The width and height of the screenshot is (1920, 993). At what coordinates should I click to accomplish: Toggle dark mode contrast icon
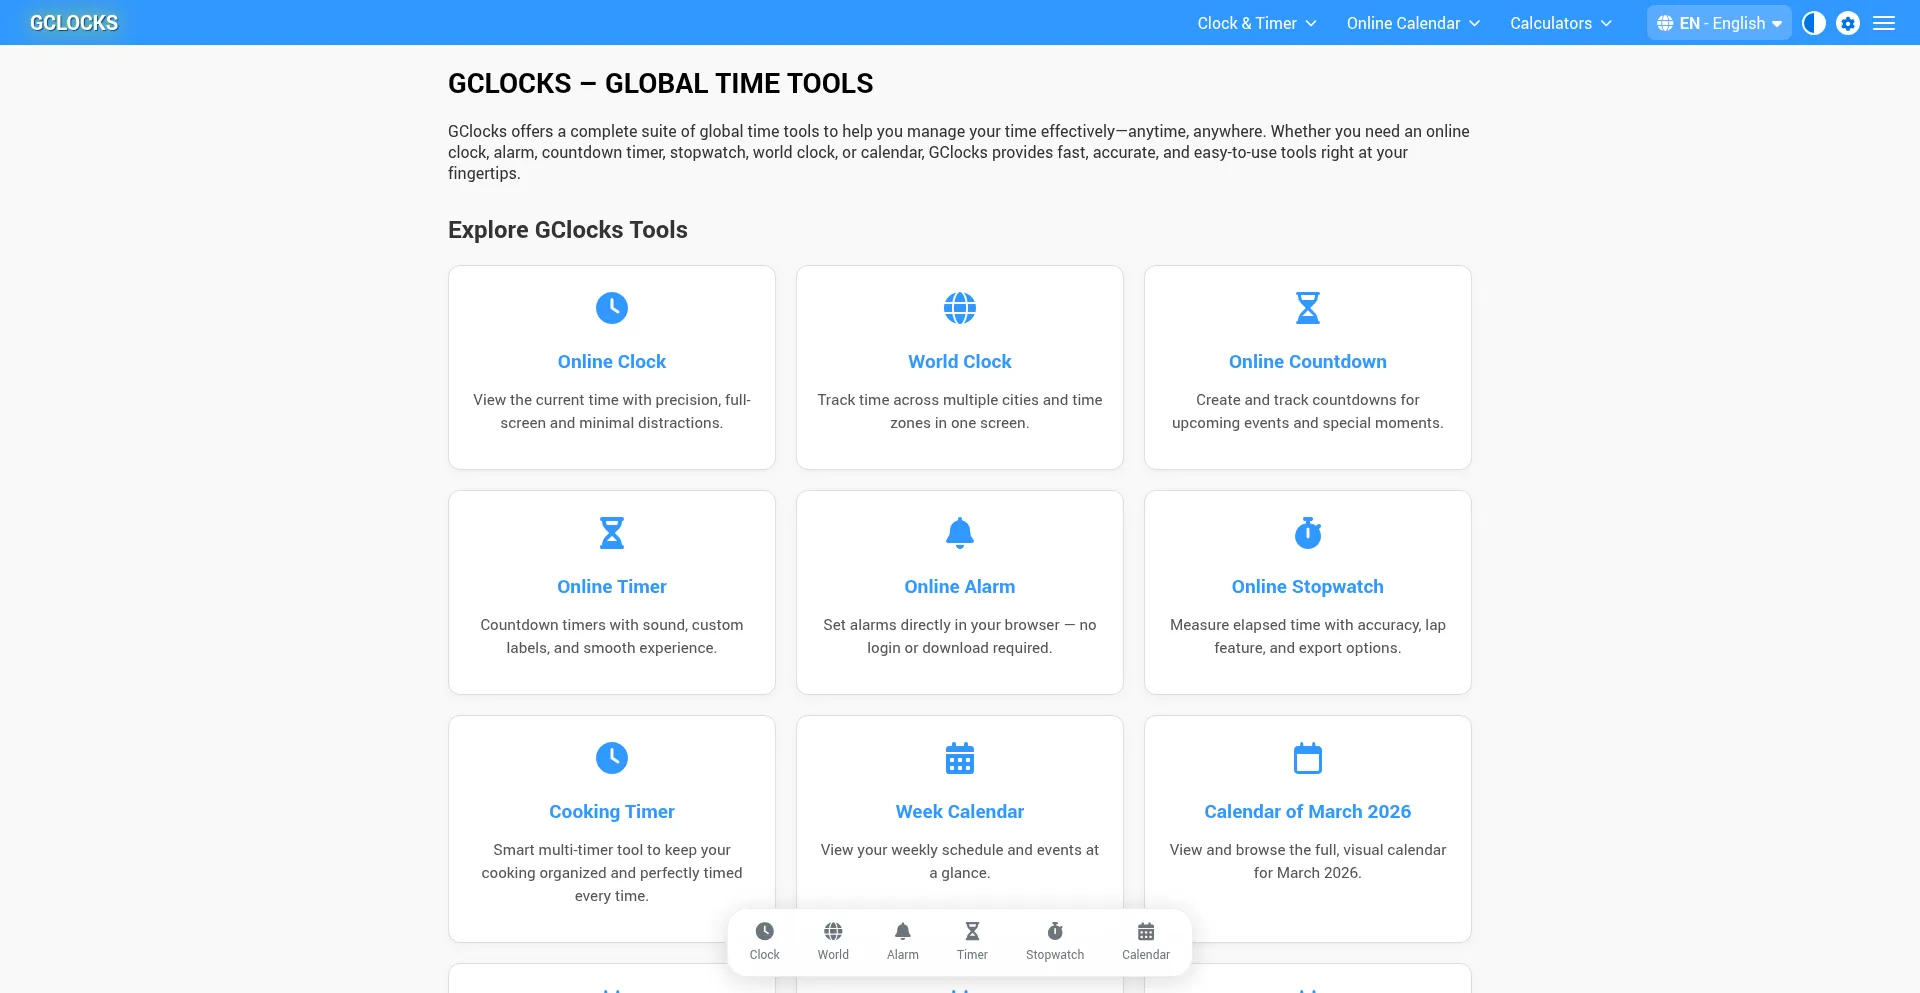(x=1814, y=23)
